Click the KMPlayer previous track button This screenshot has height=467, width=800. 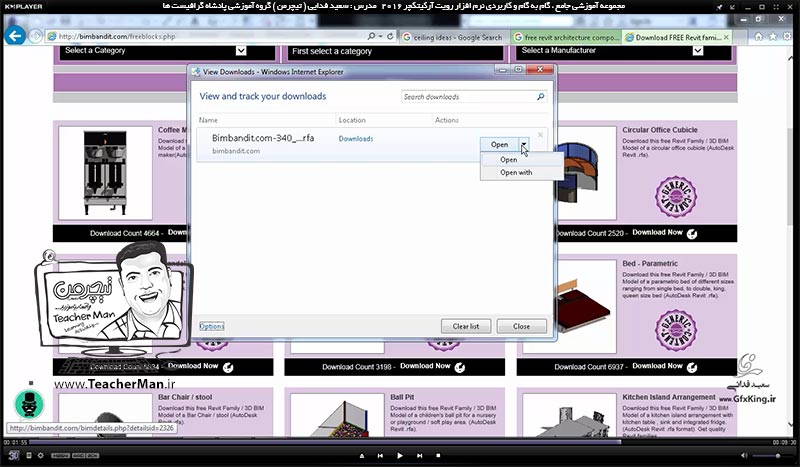380,455
